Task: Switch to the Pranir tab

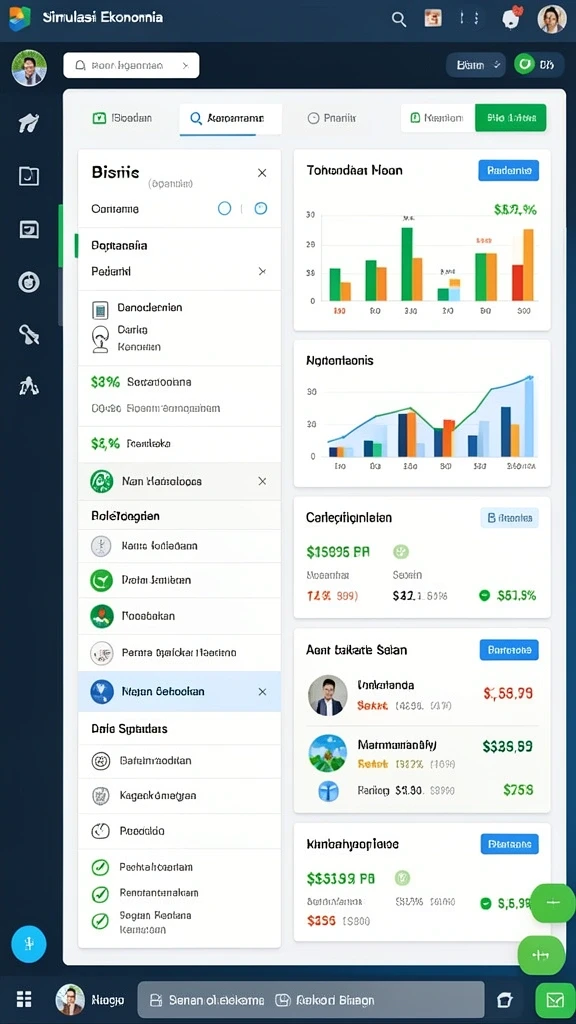Action: [332, 118]
